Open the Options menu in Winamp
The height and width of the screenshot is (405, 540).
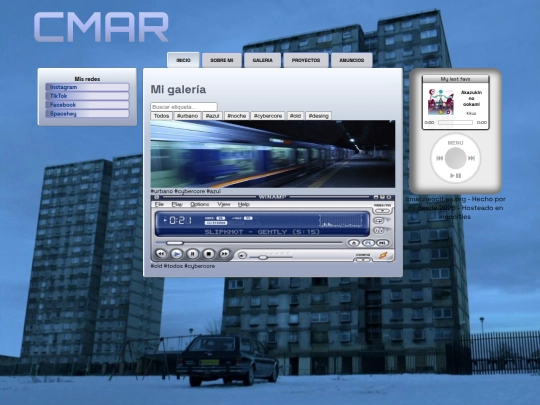coord(200,204)
